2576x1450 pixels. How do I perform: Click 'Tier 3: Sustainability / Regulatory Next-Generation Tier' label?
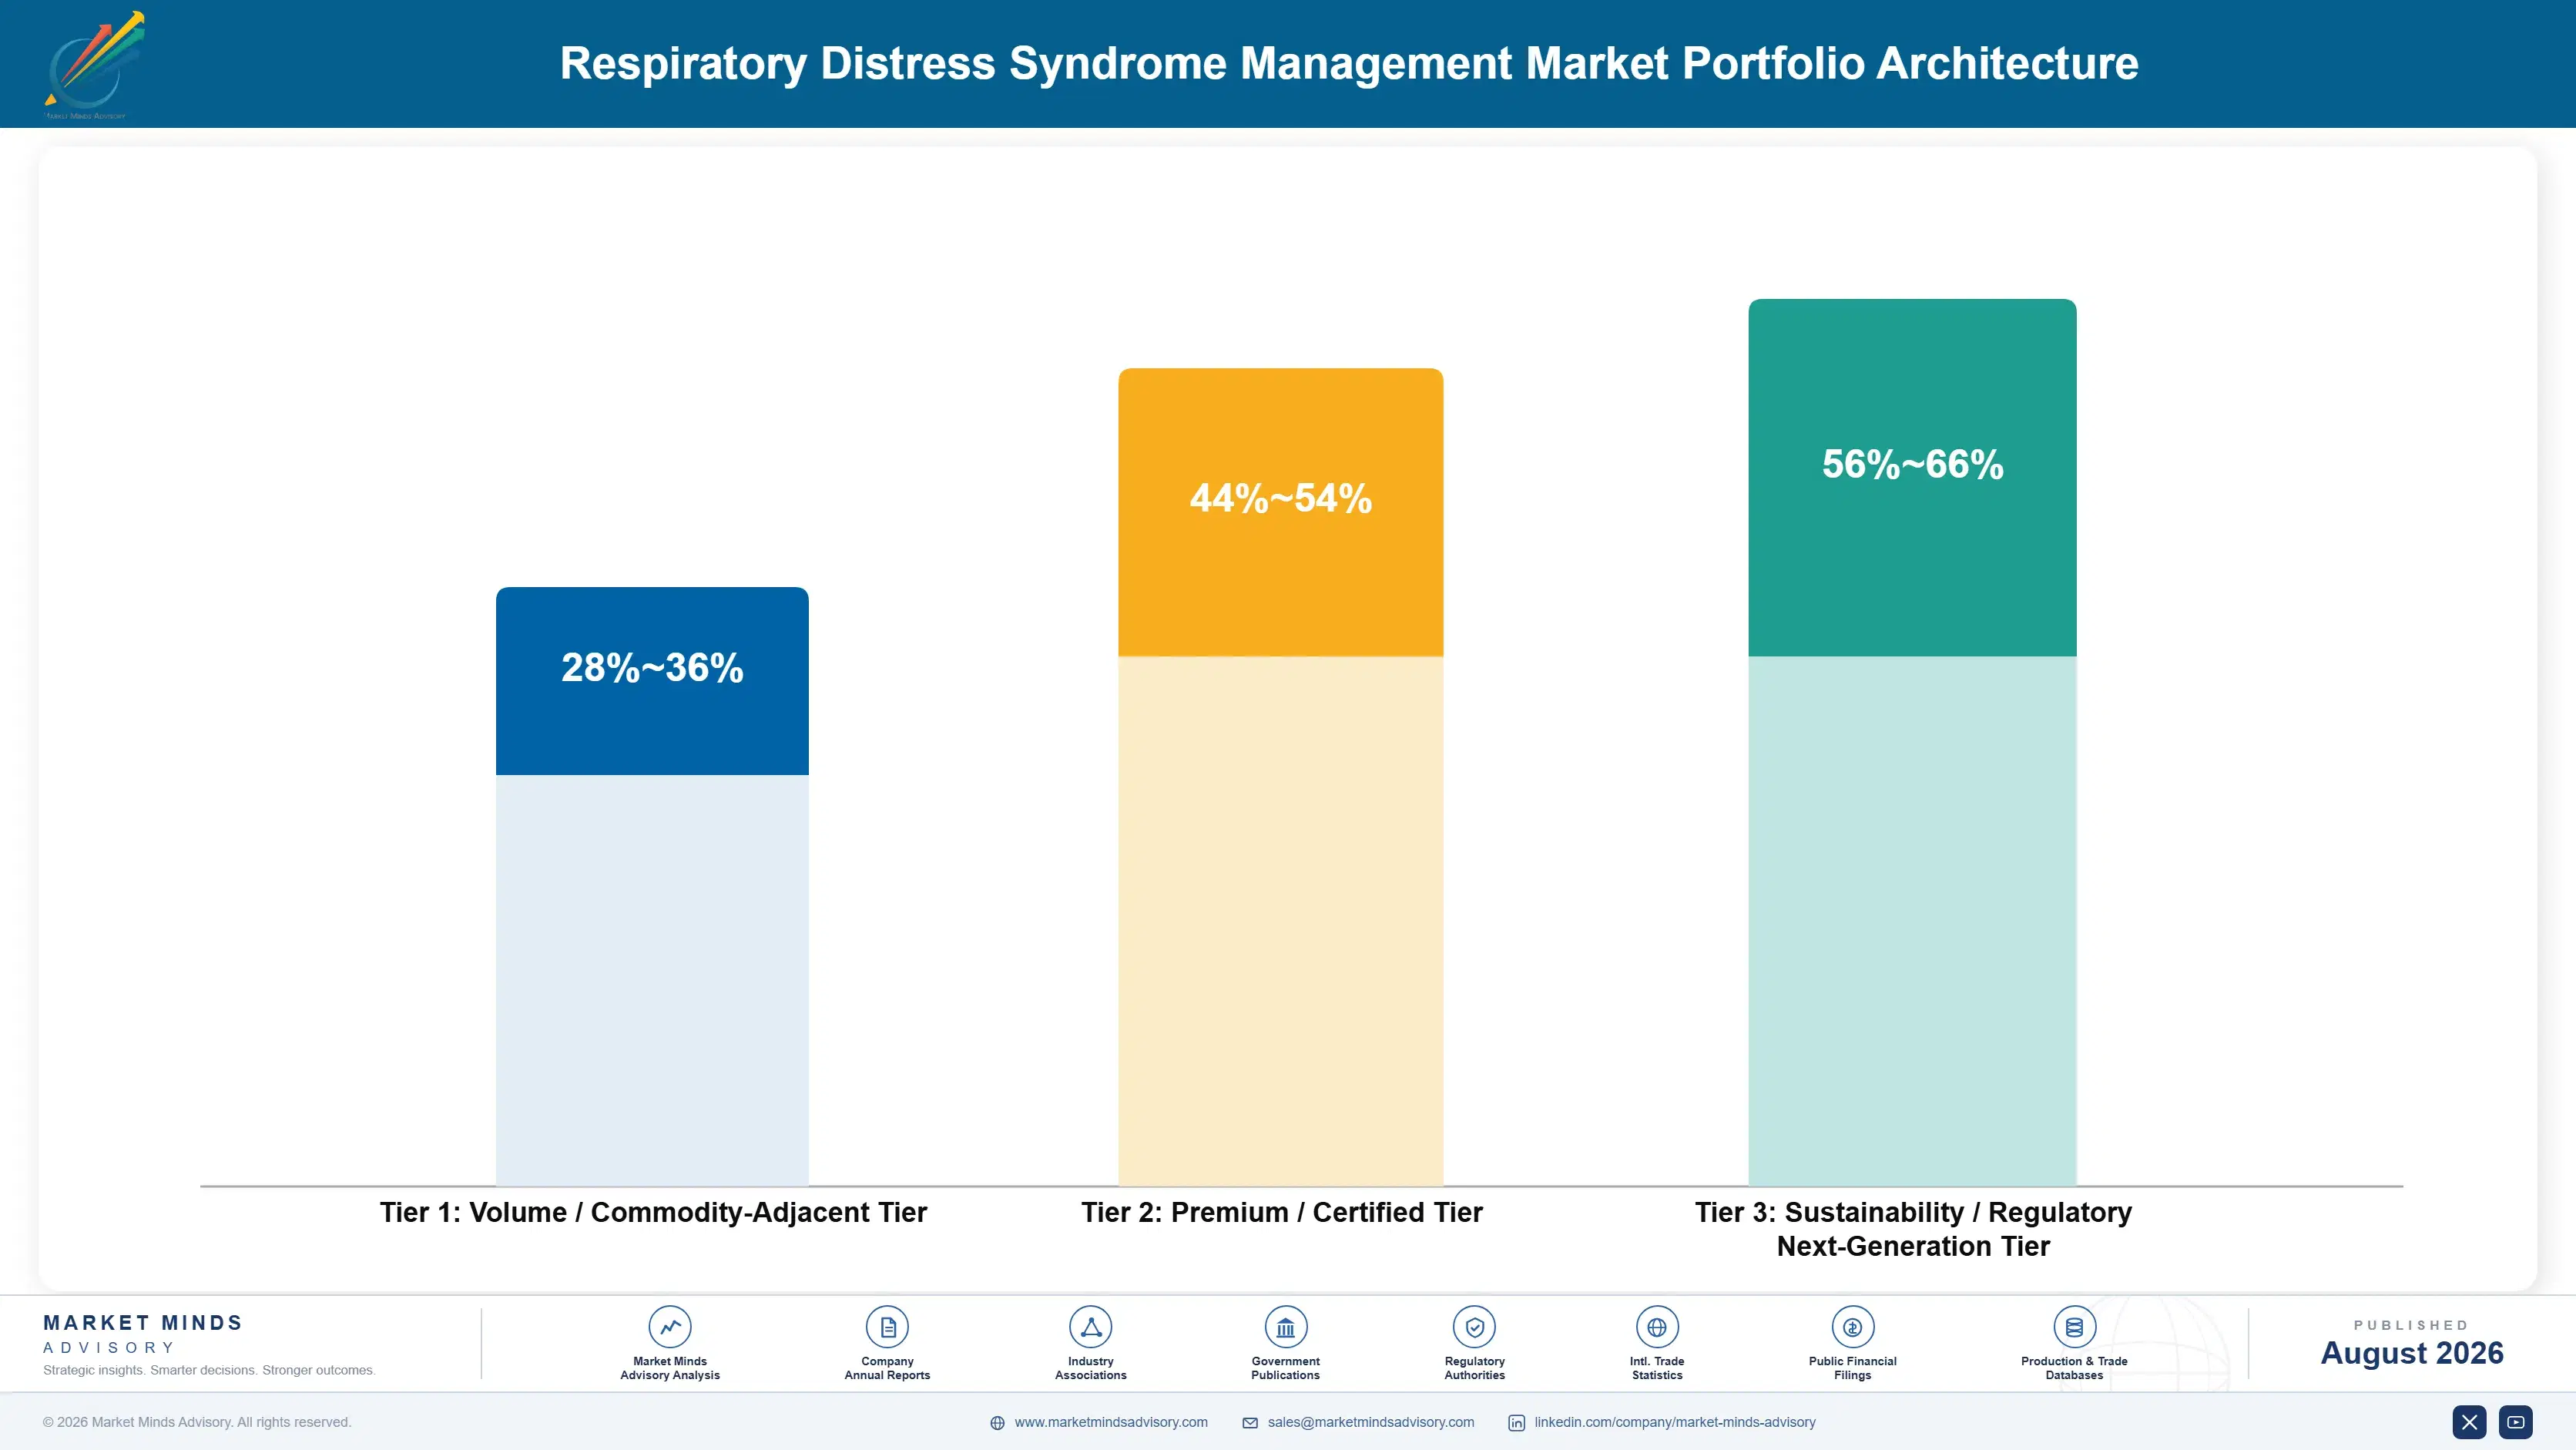pyautogui.click(x=1913, y=1229)
